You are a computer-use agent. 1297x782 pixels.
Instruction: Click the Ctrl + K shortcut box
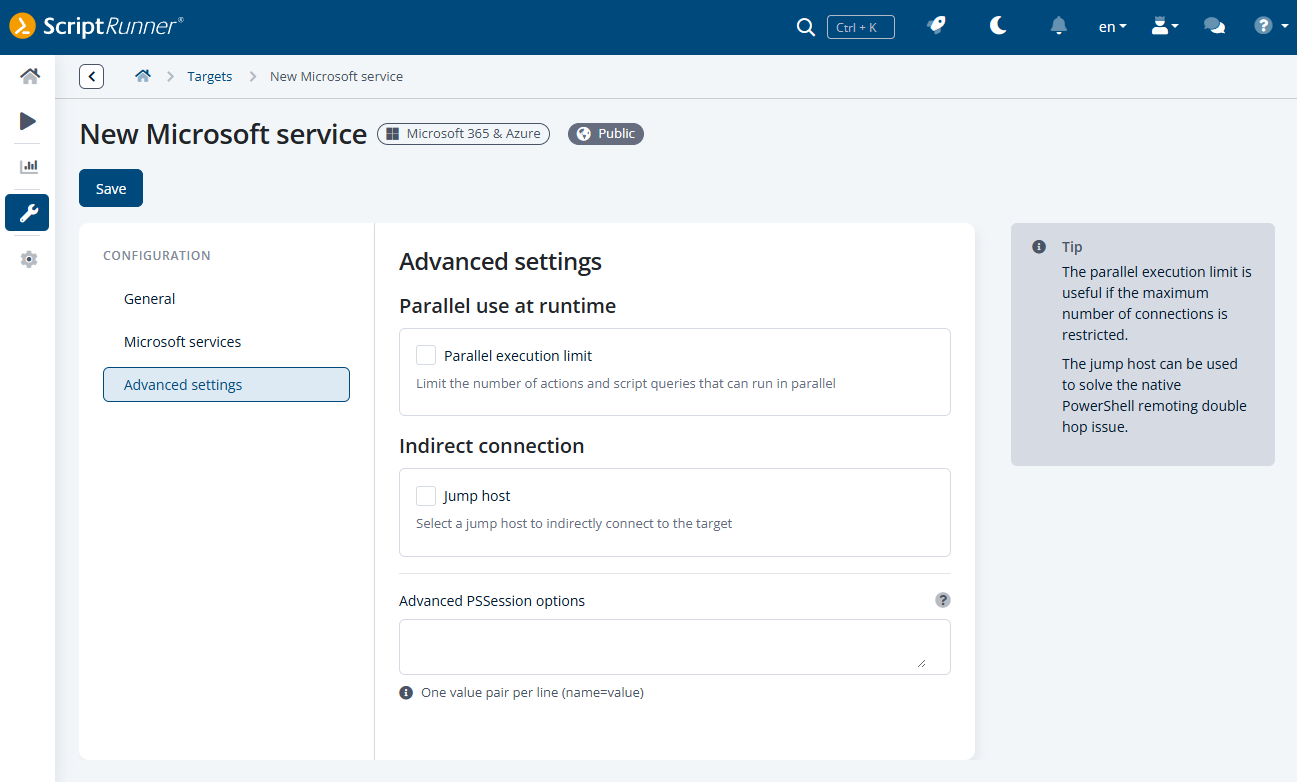pos(861,27)
